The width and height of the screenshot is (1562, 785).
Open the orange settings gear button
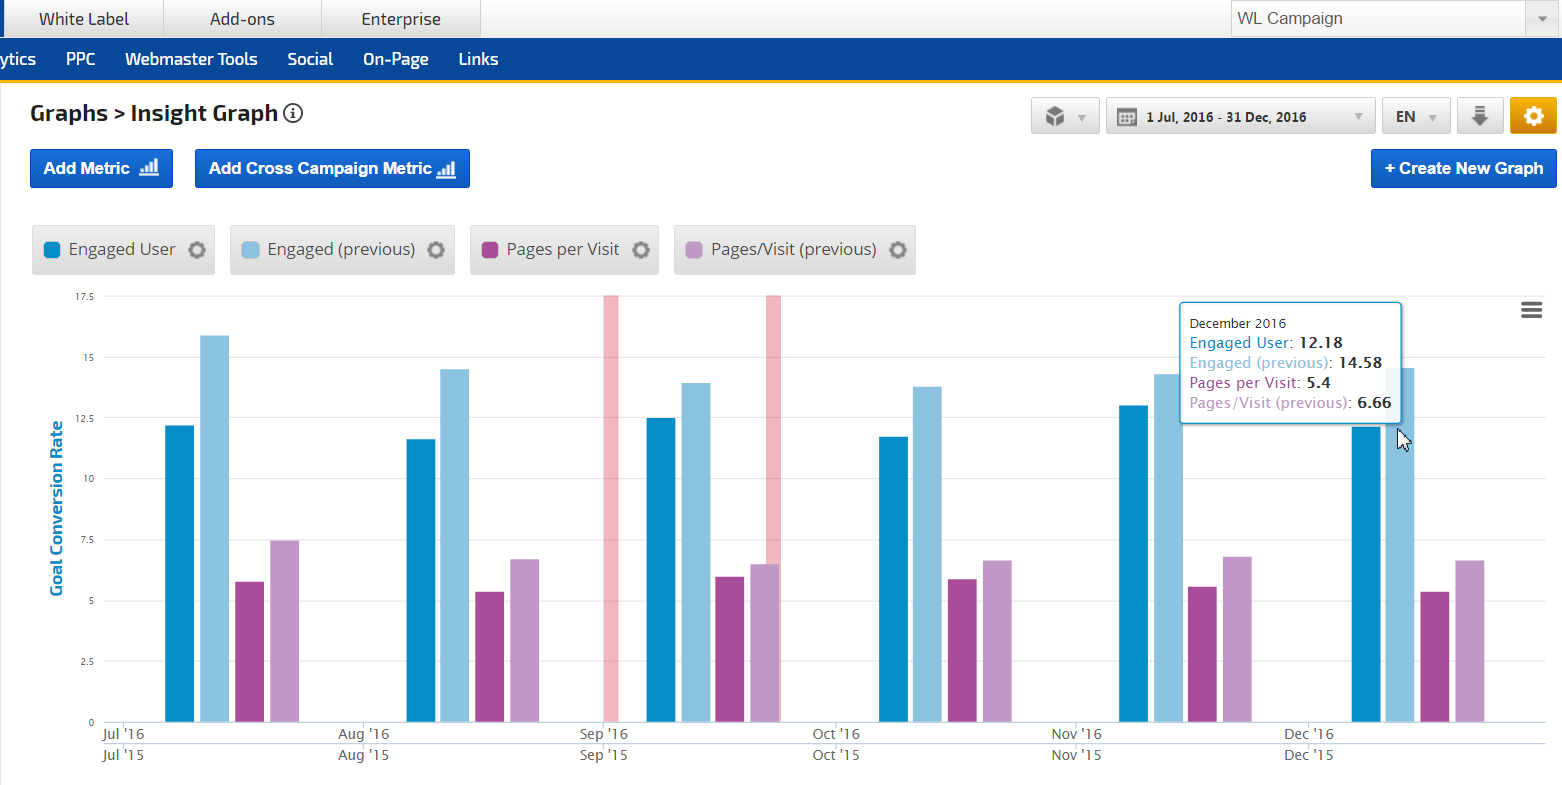[1533, 116]
